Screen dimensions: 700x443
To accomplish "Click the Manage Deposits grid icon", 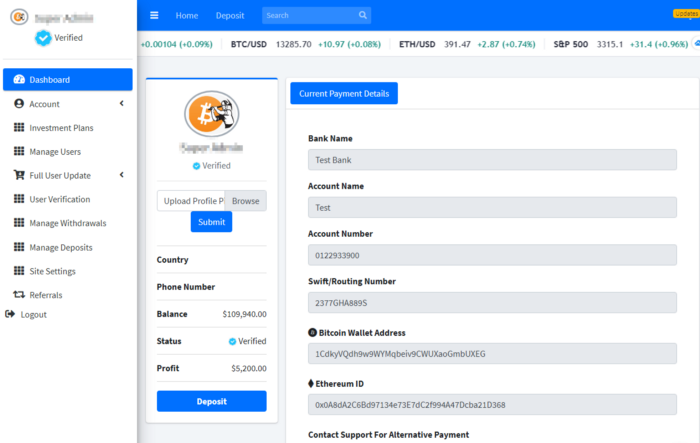I will pos(19,247).
